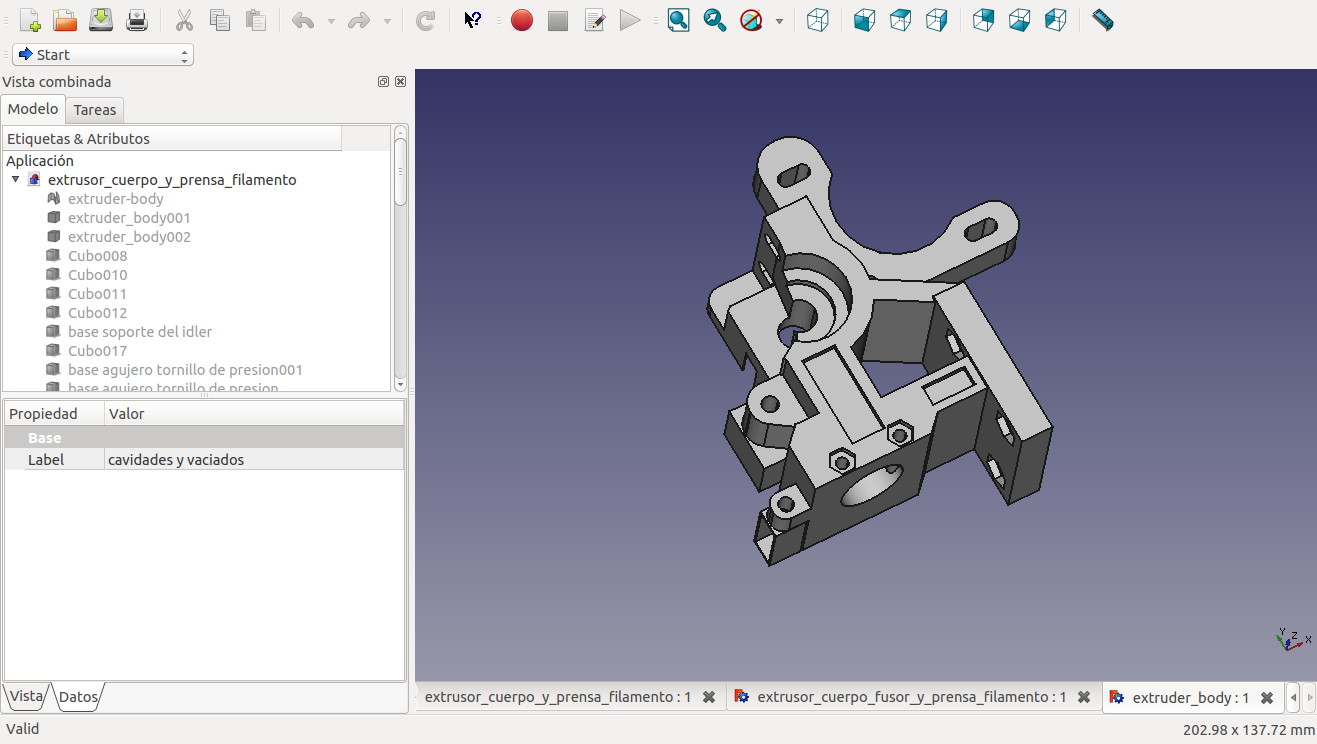This screenshot has width=1317, height=744.
Task: Switch to the isometric view cube icon
Action: pyautogui.click(x=818, y=20)
